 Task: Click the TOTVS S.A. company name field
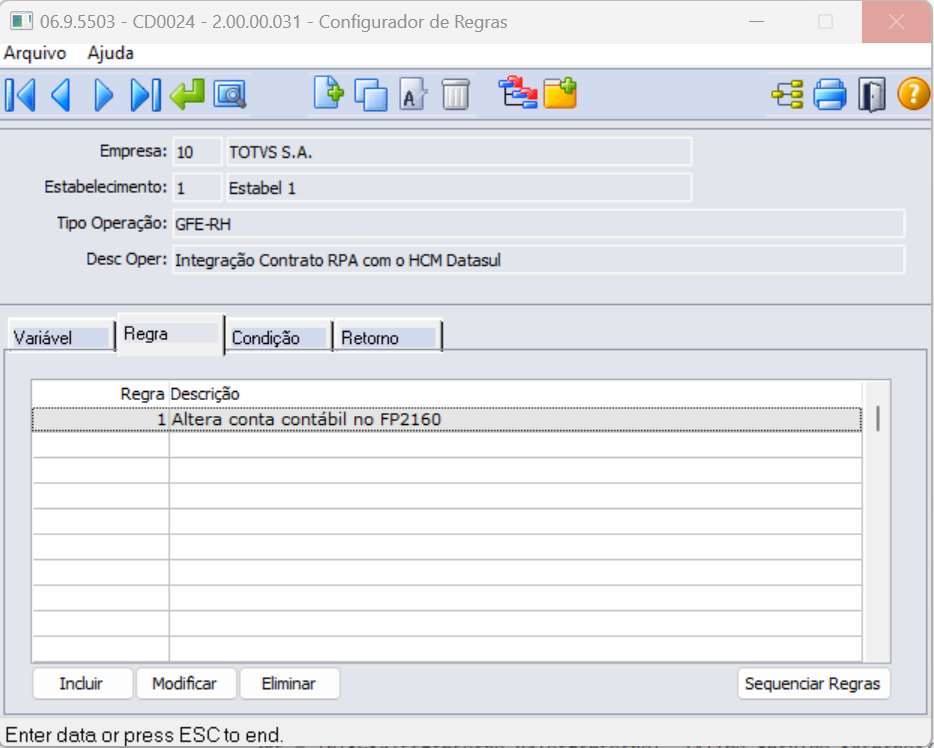[x=459, y=152]
